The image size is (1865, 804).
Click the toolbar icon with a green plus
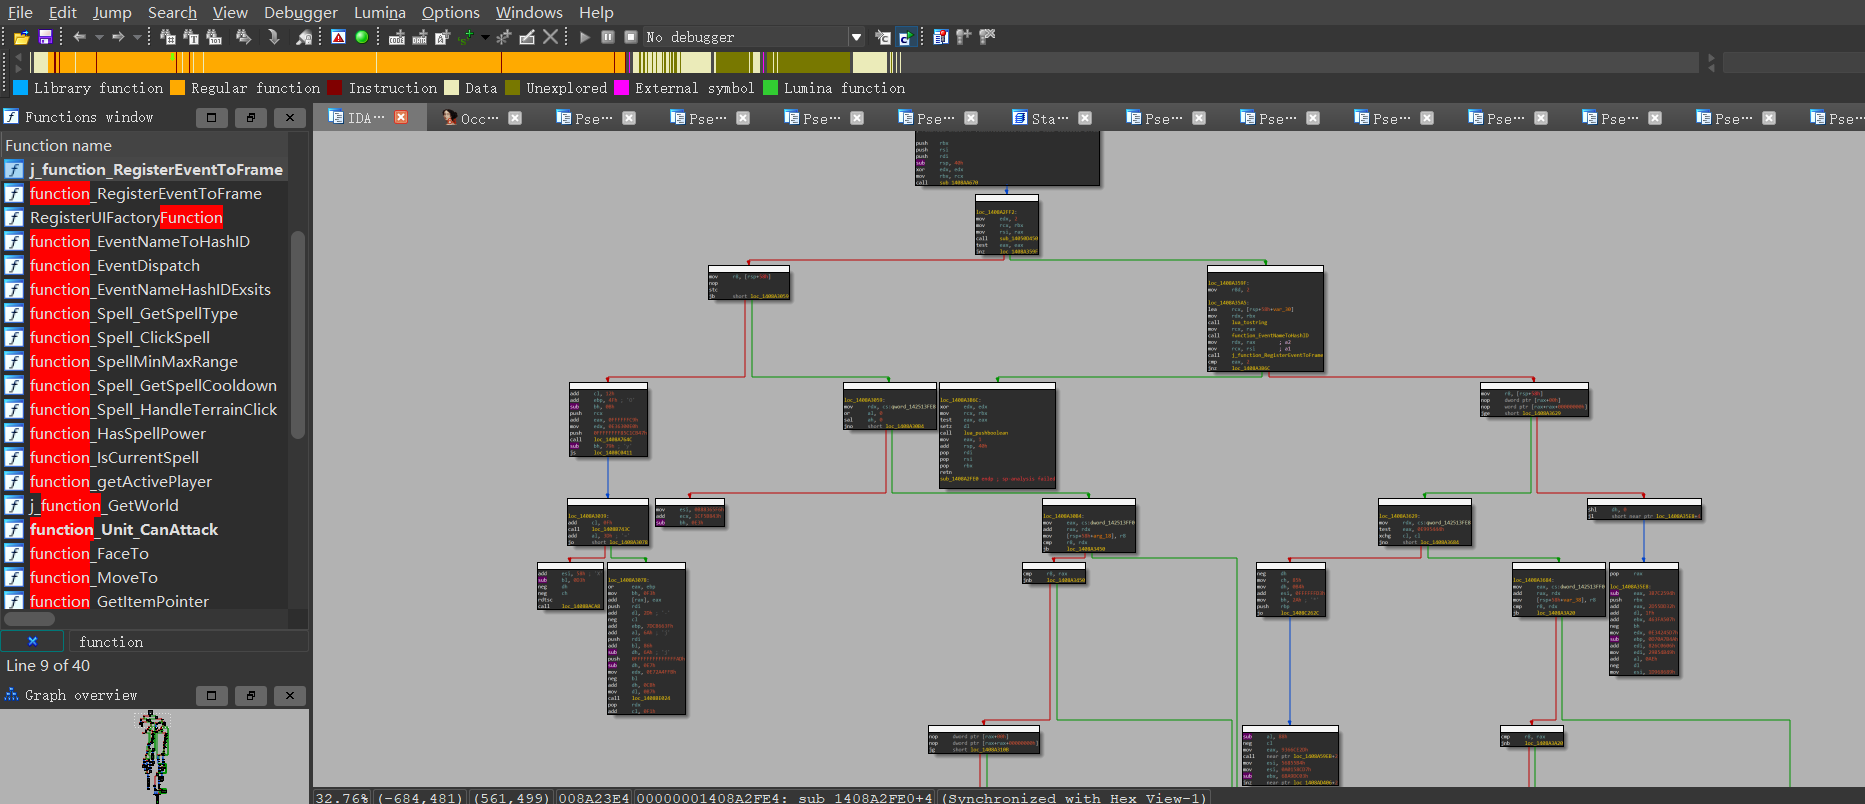[x=467, y=37]
